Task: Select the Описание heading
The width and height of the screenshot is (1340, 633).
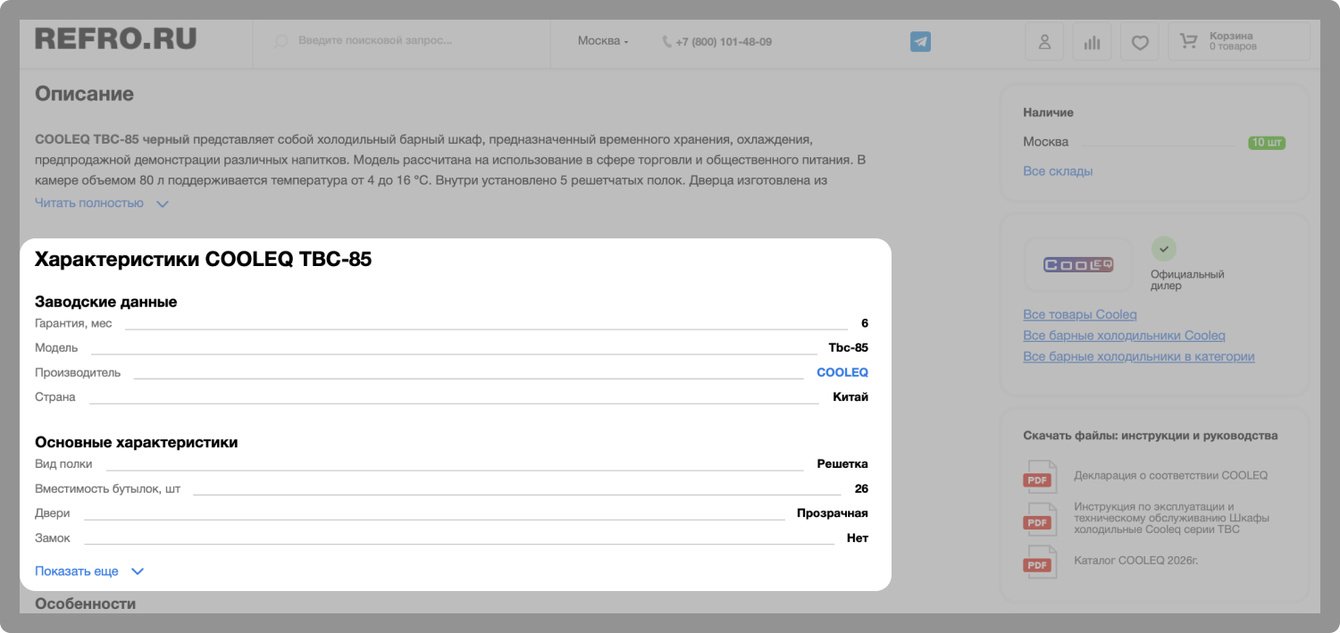Action: pos(84,94)
